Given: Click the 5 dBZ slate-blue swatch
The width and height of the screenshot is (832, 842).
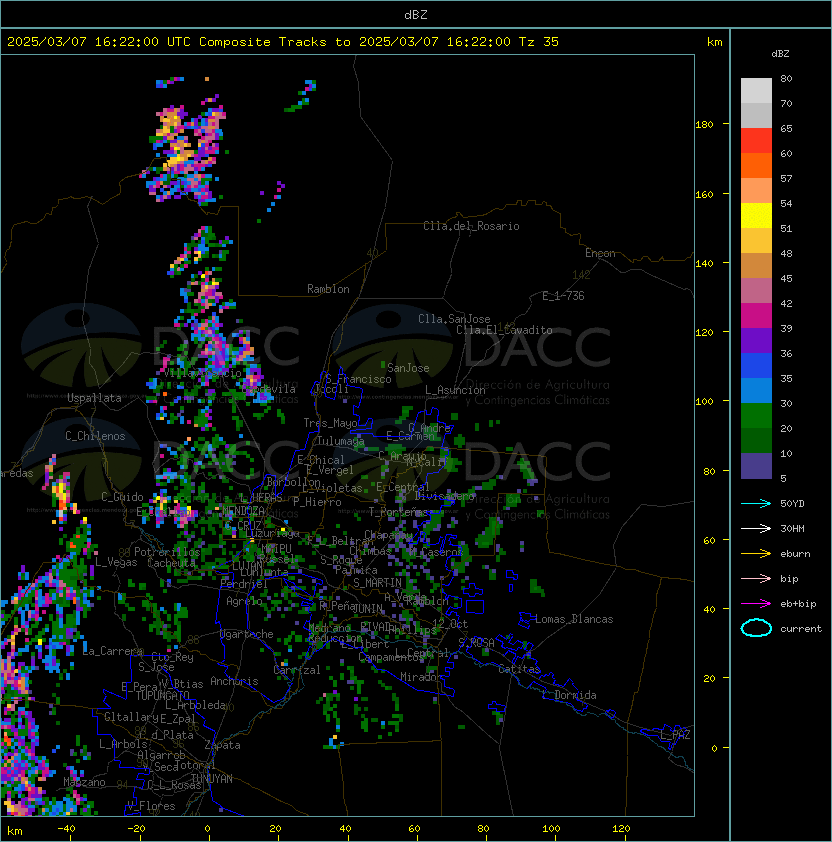Looking at the screenshot, I should click(x=756, y=466).
